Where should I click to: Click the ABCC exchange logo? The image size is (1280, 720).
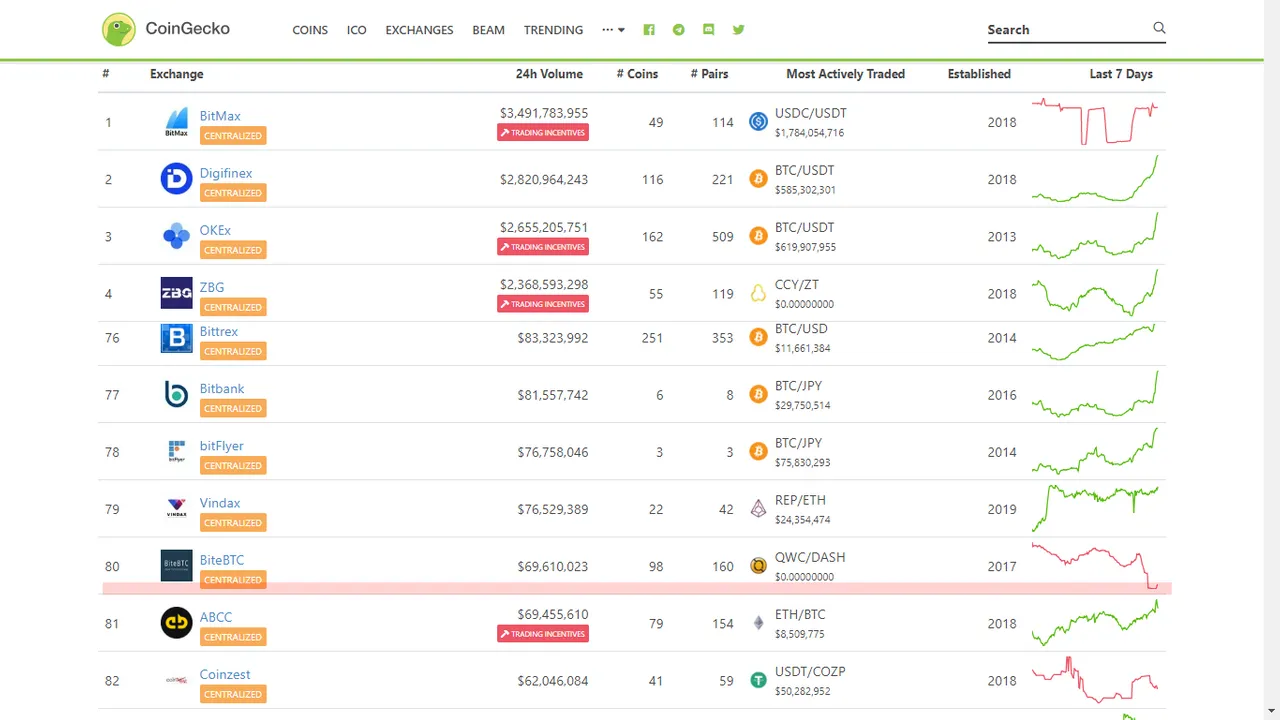177,623
